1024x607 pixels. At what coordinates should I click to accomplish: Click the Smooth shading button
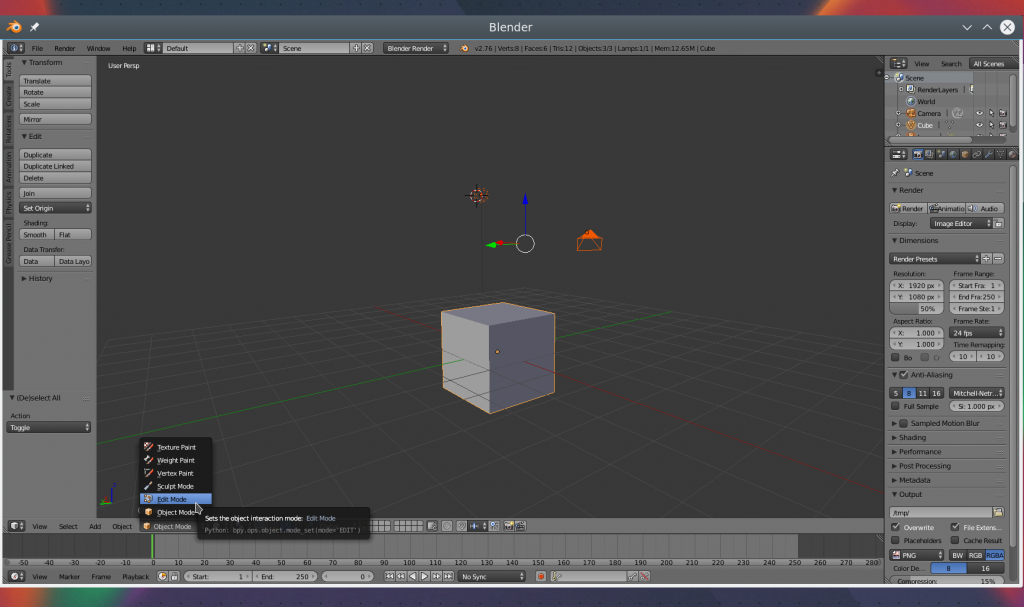tap(36, 235)
